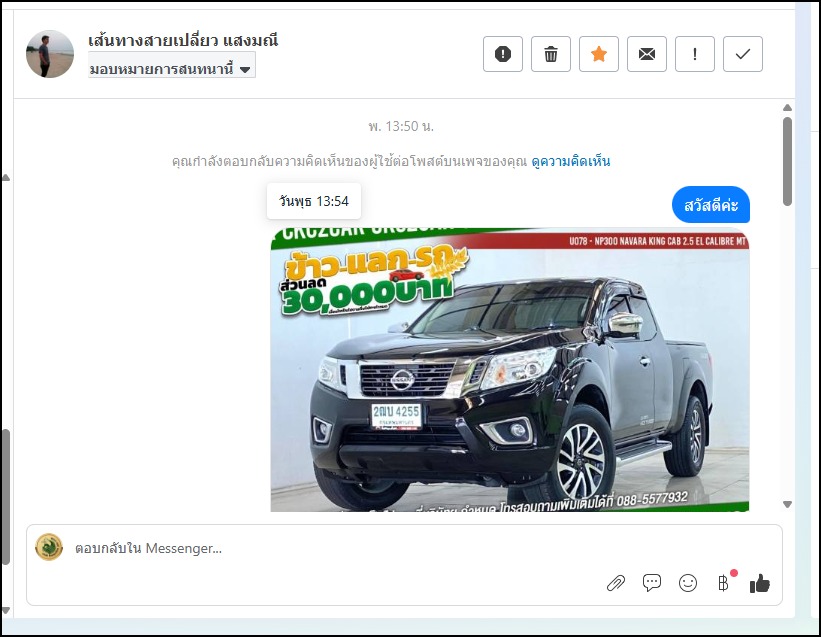Send a thumbs-up like
This screenshot has width=821, height=637.
[x=760, y=583]
